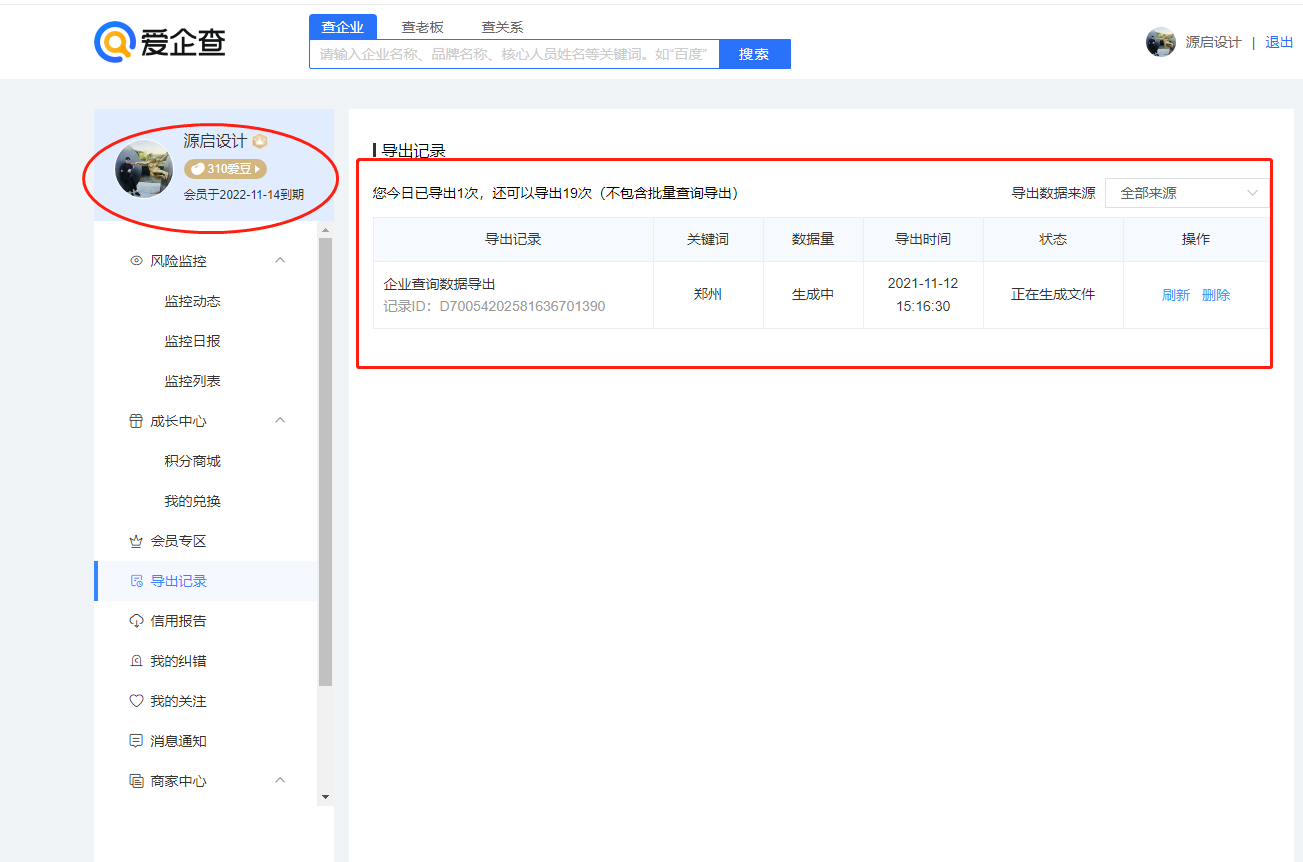The image size is (1303, 862).
Task: Click the 刷新 link in export row
Action: tap(1175, 295)
